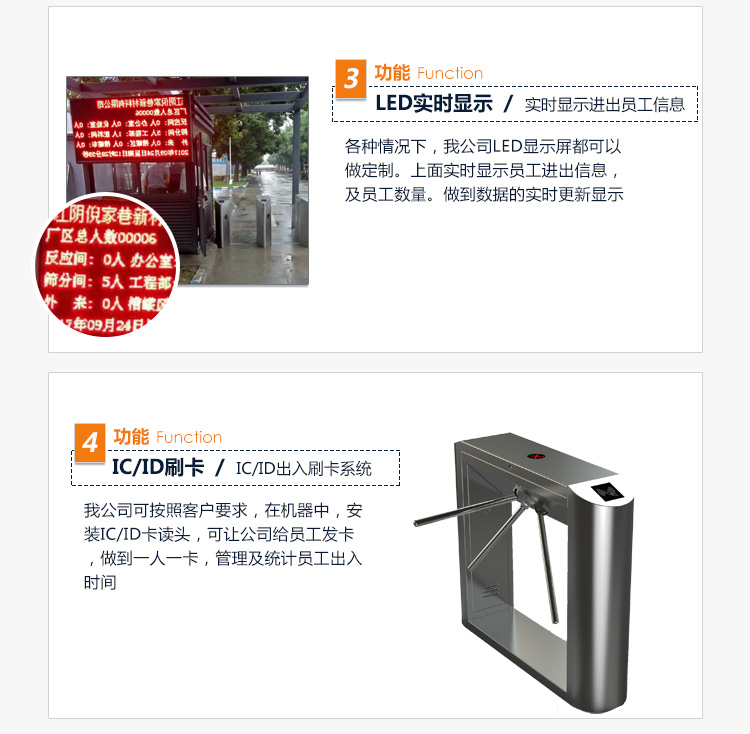Click the 功能 Function label above IC/ID heading
The image size is (750, 734).
pos(167,437)
